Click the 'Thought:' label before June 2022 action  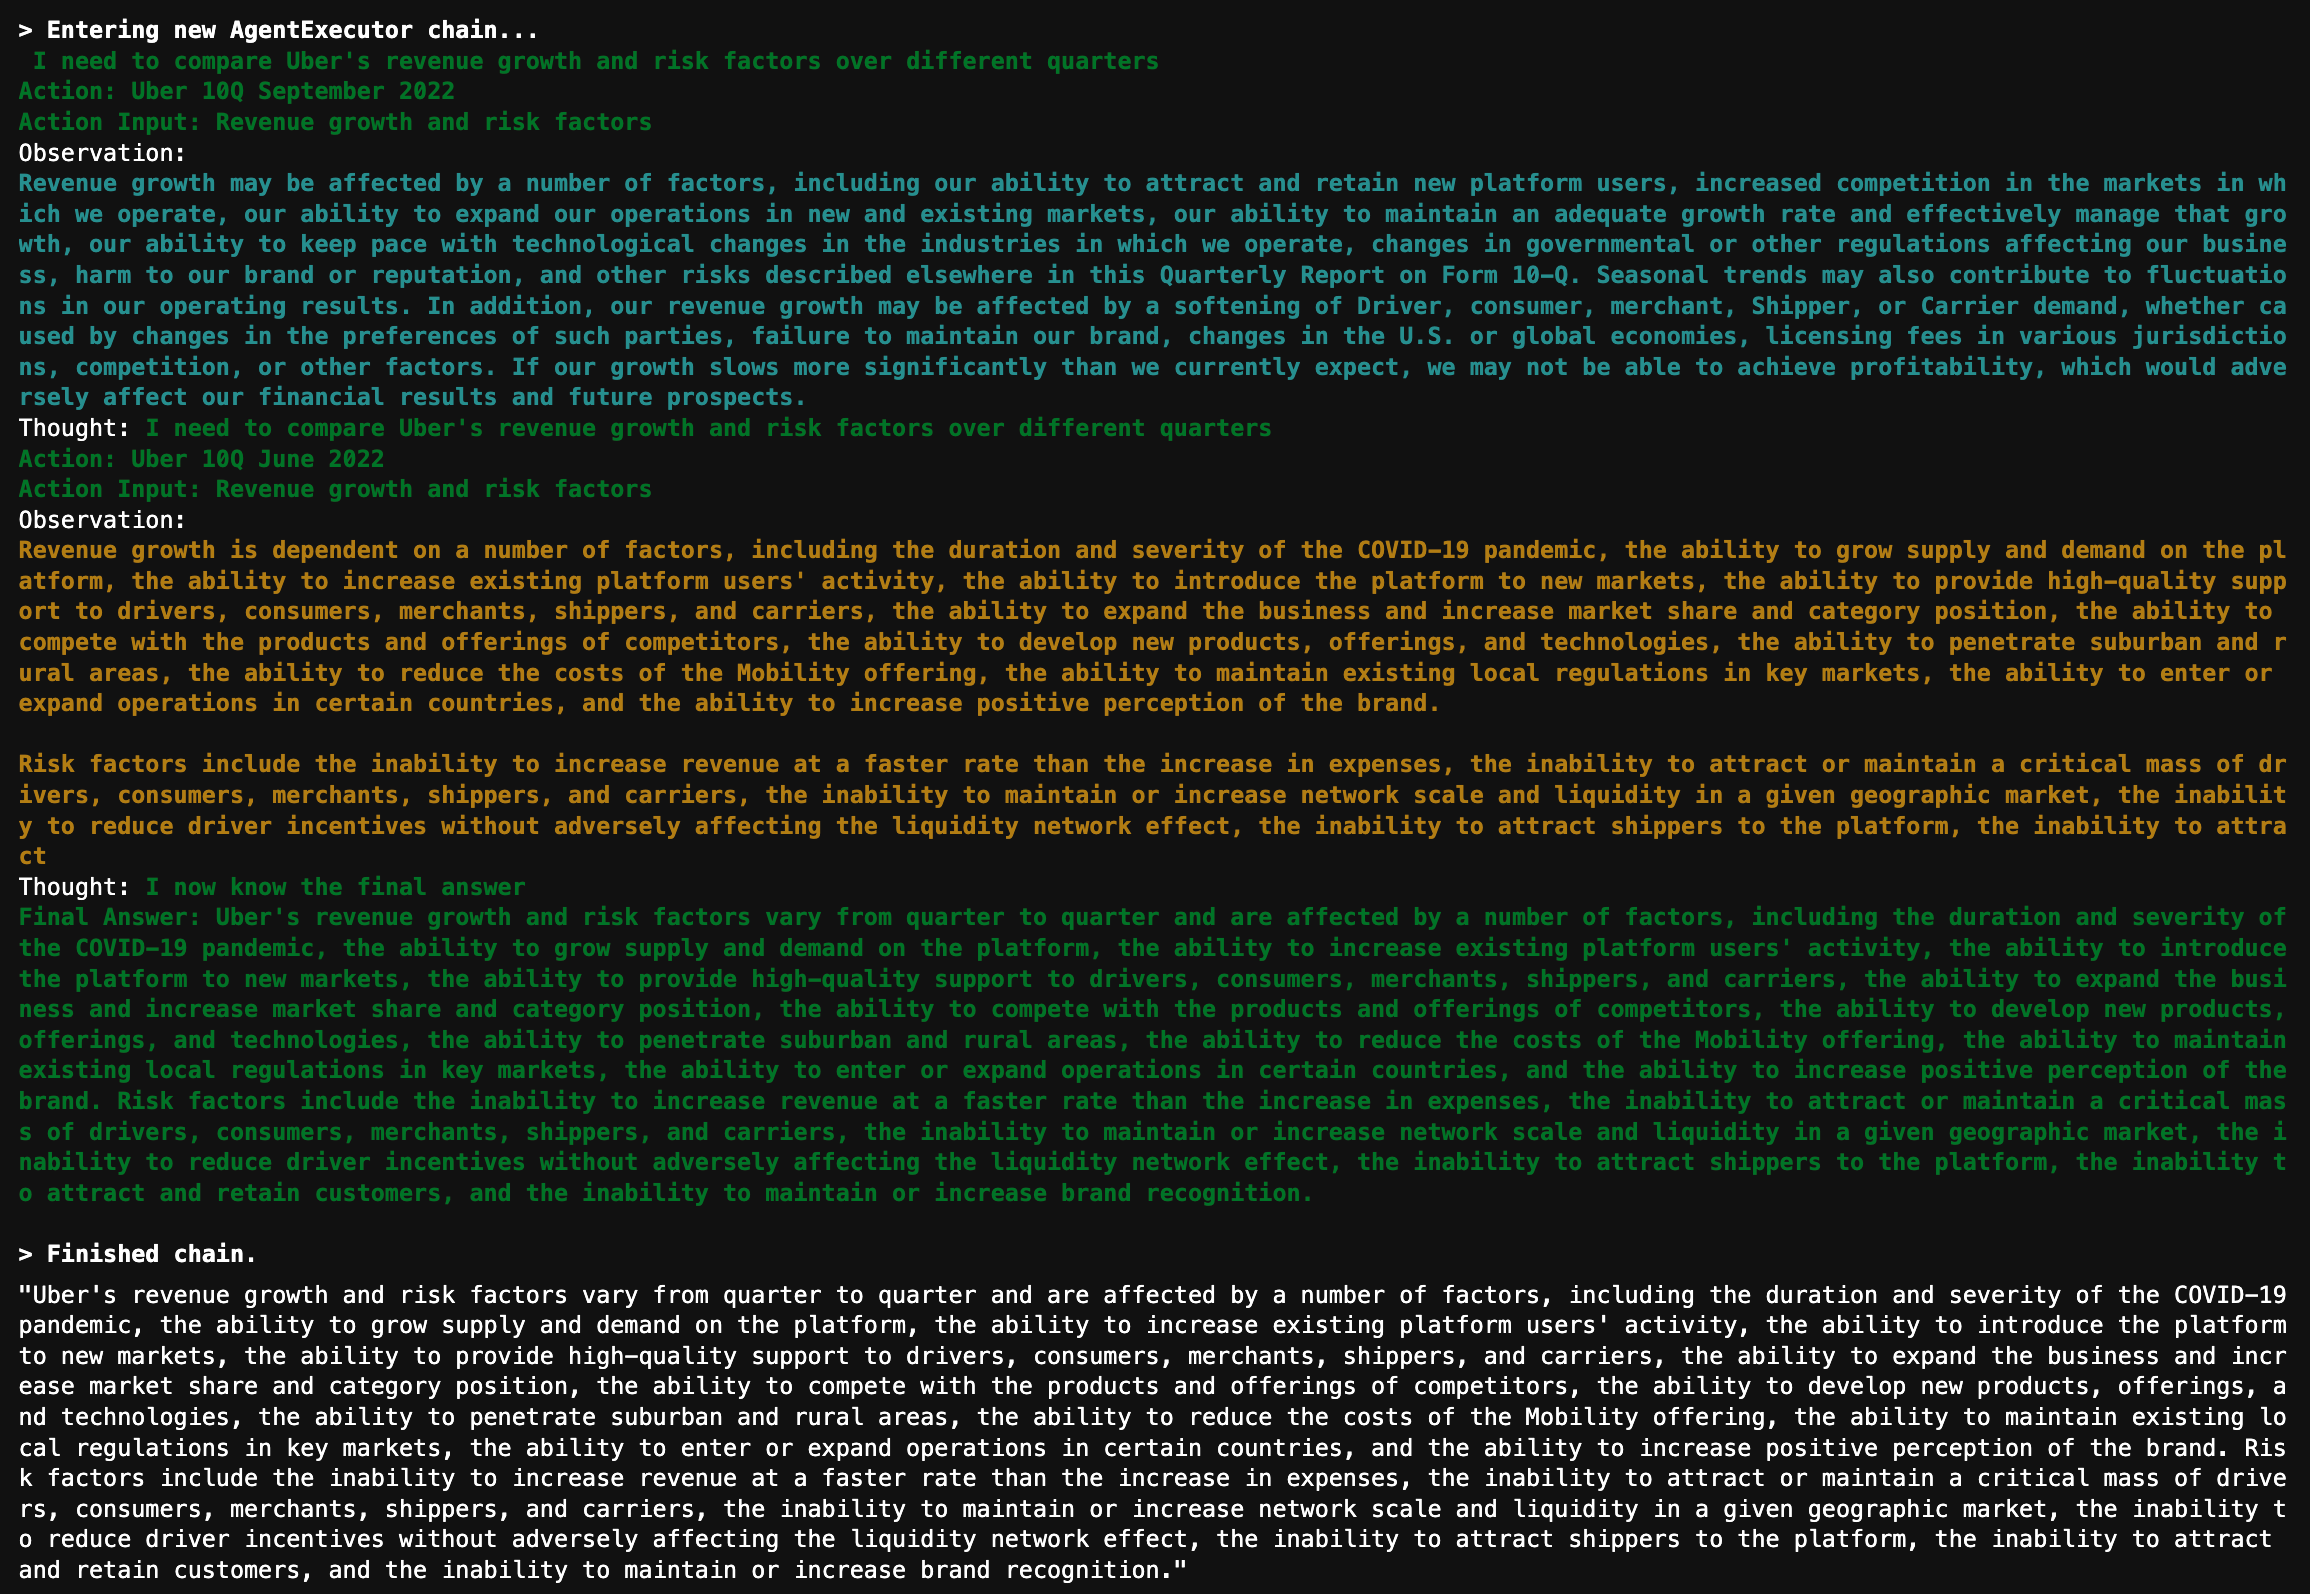[74, 428]
